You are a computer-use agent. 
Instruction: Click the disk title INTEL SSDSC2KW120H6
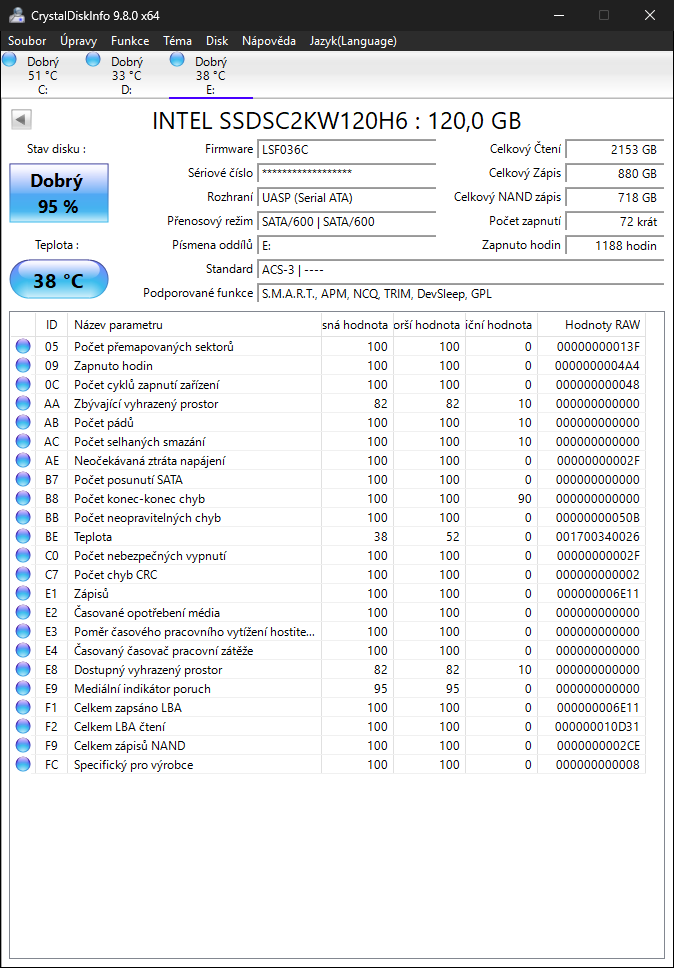click(280, 120)
